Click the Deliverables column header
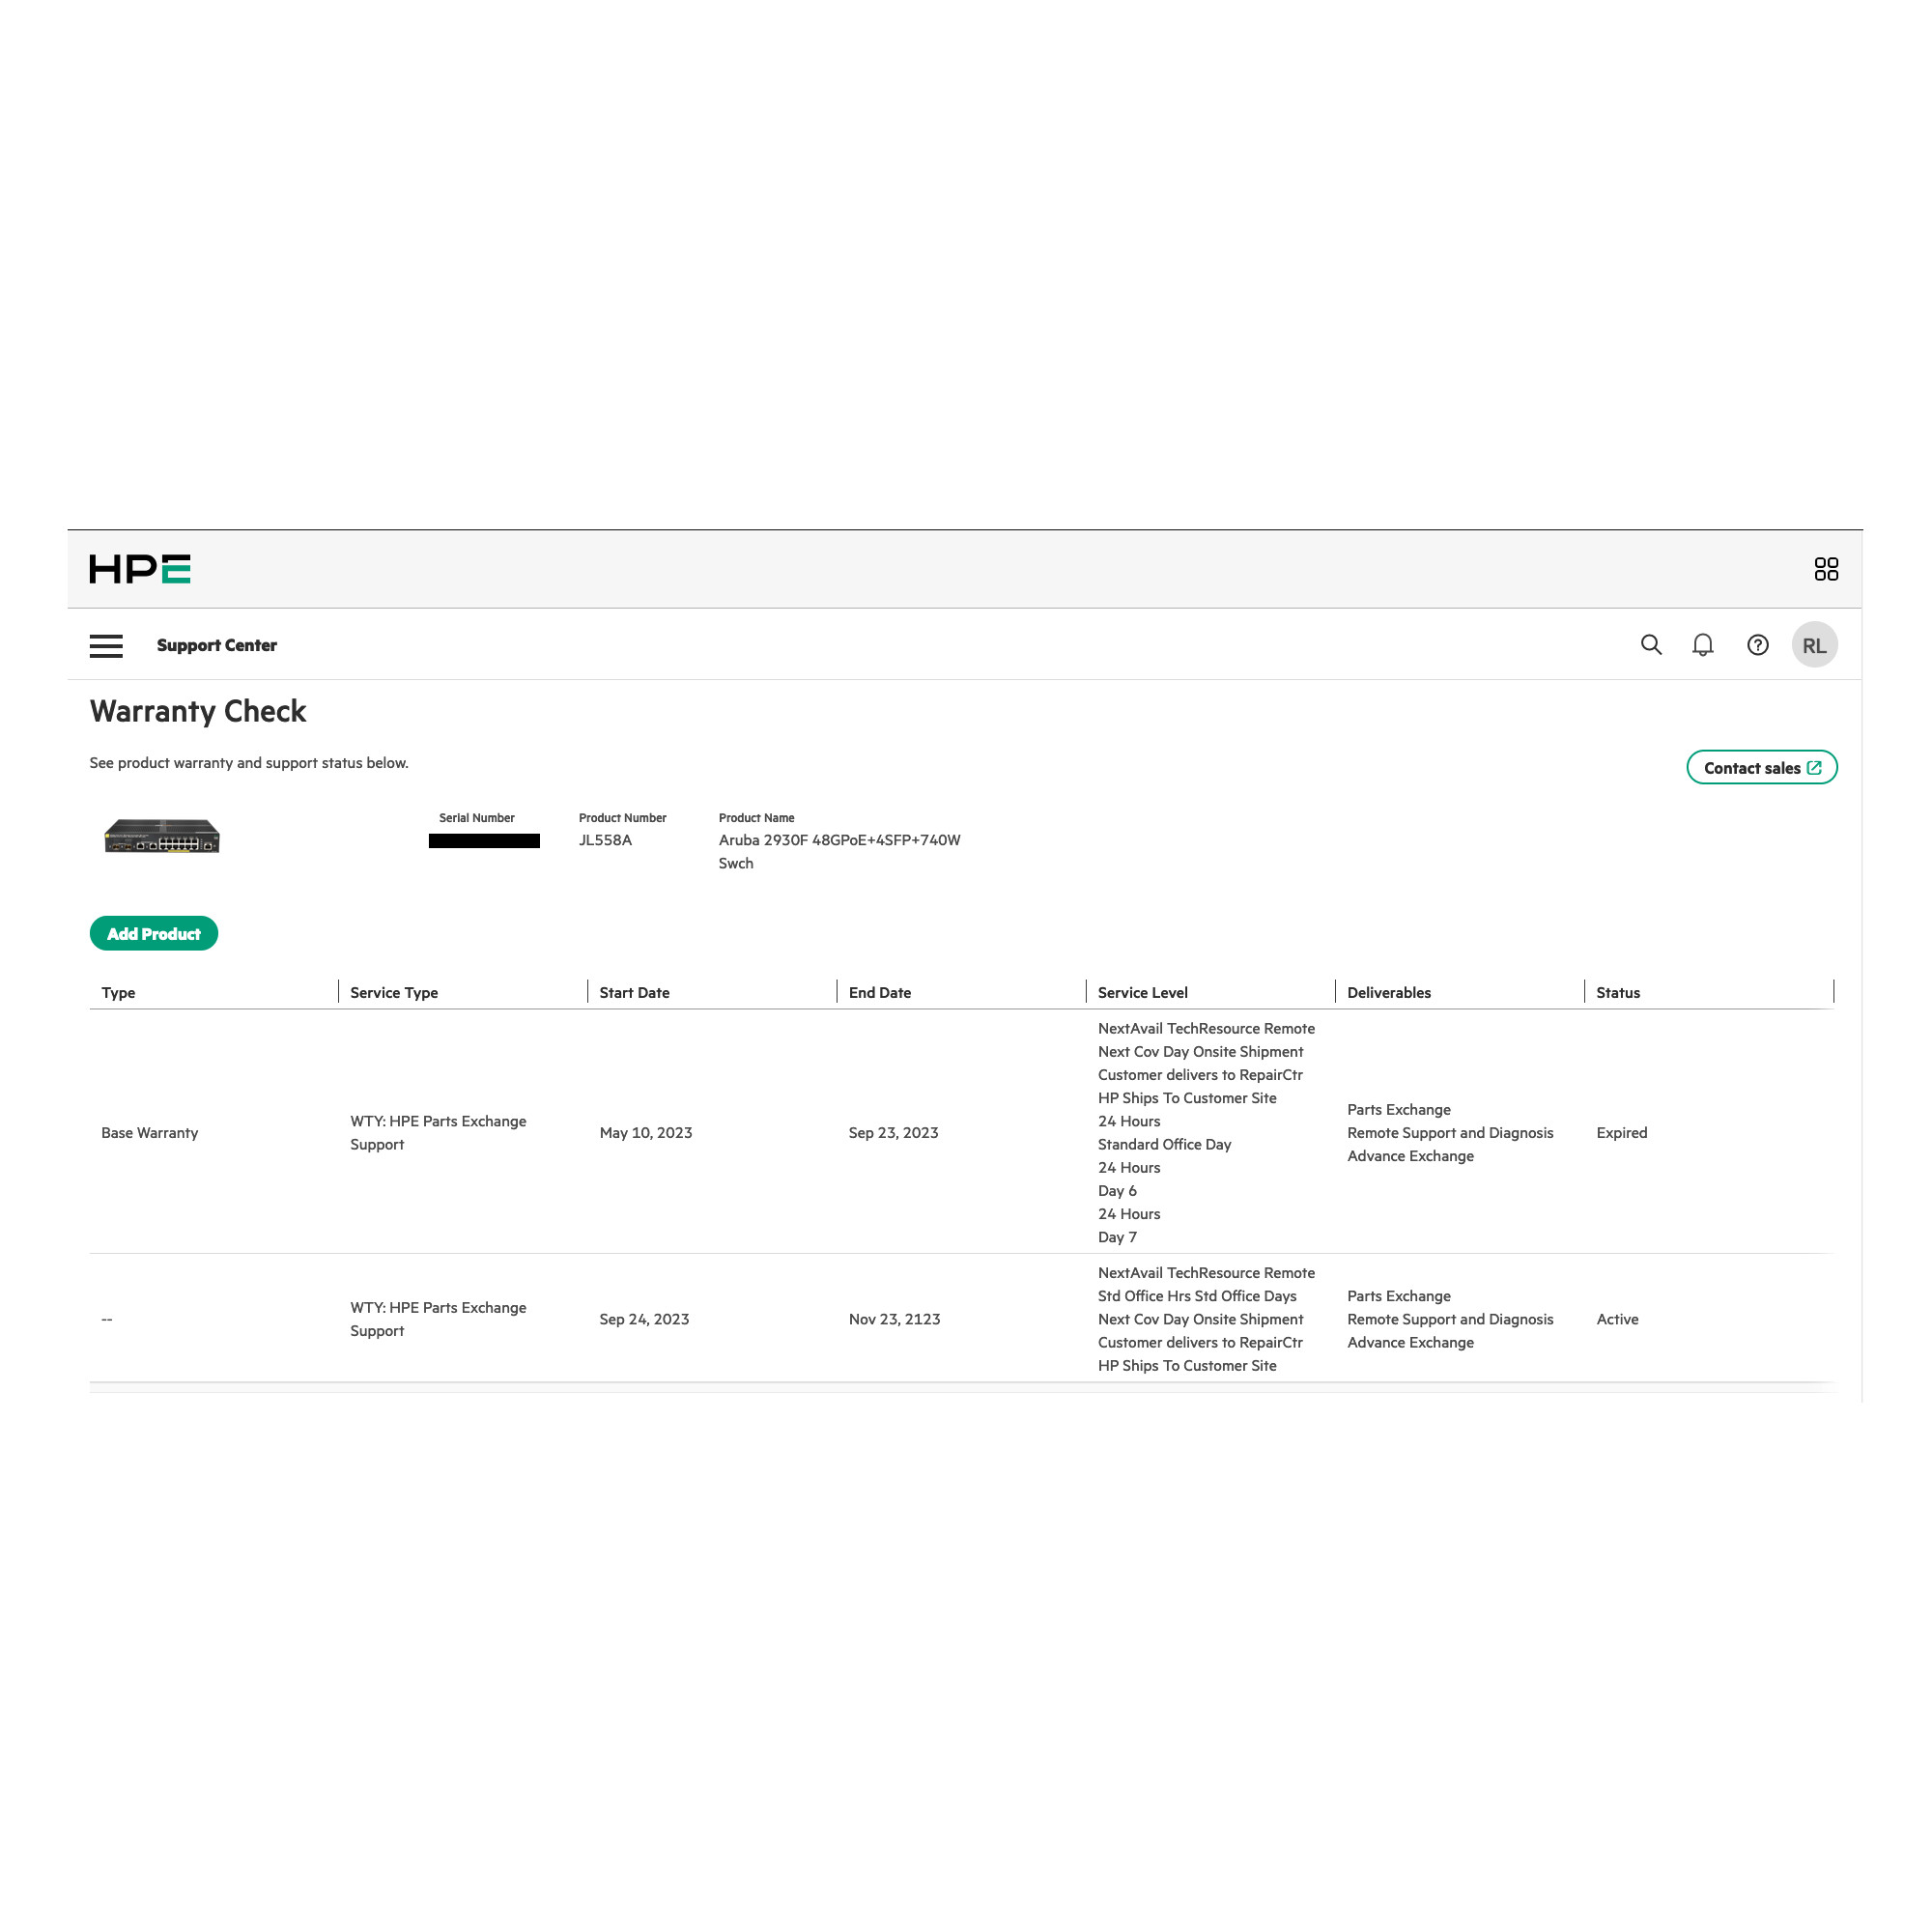The width and height of the screenshot is (1932, 1932). 1388,992
